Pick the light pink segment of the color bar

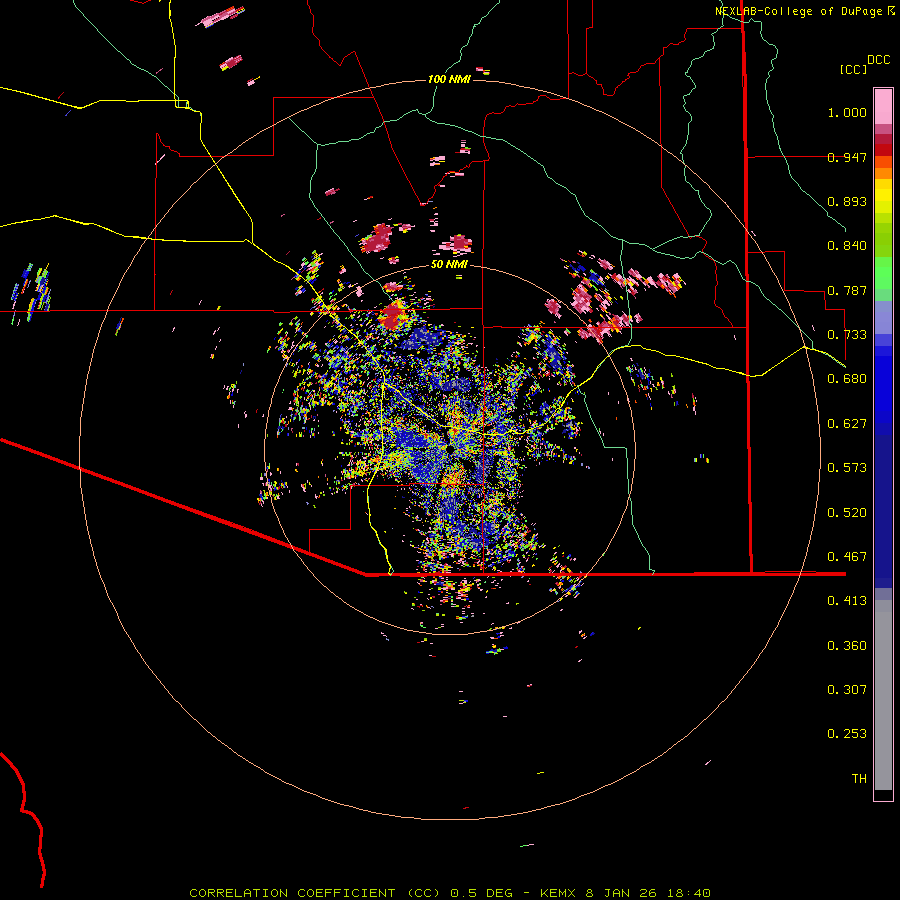(883, 106)
